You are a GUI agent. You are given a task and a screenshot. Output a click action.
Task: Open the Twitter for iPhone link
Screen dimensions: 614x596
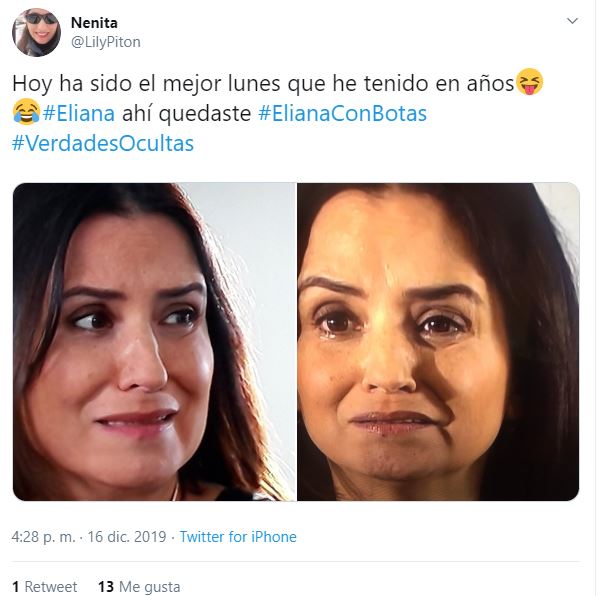238,536
